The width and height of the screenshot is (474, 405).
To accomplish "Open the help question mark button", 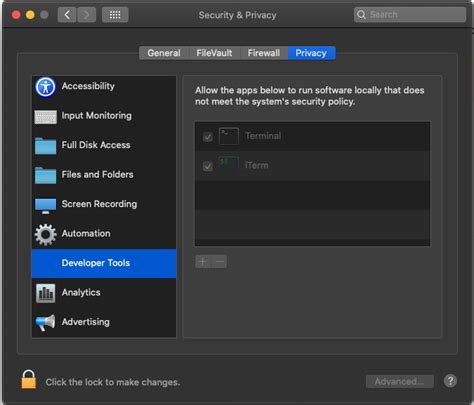I will (450, 381).
